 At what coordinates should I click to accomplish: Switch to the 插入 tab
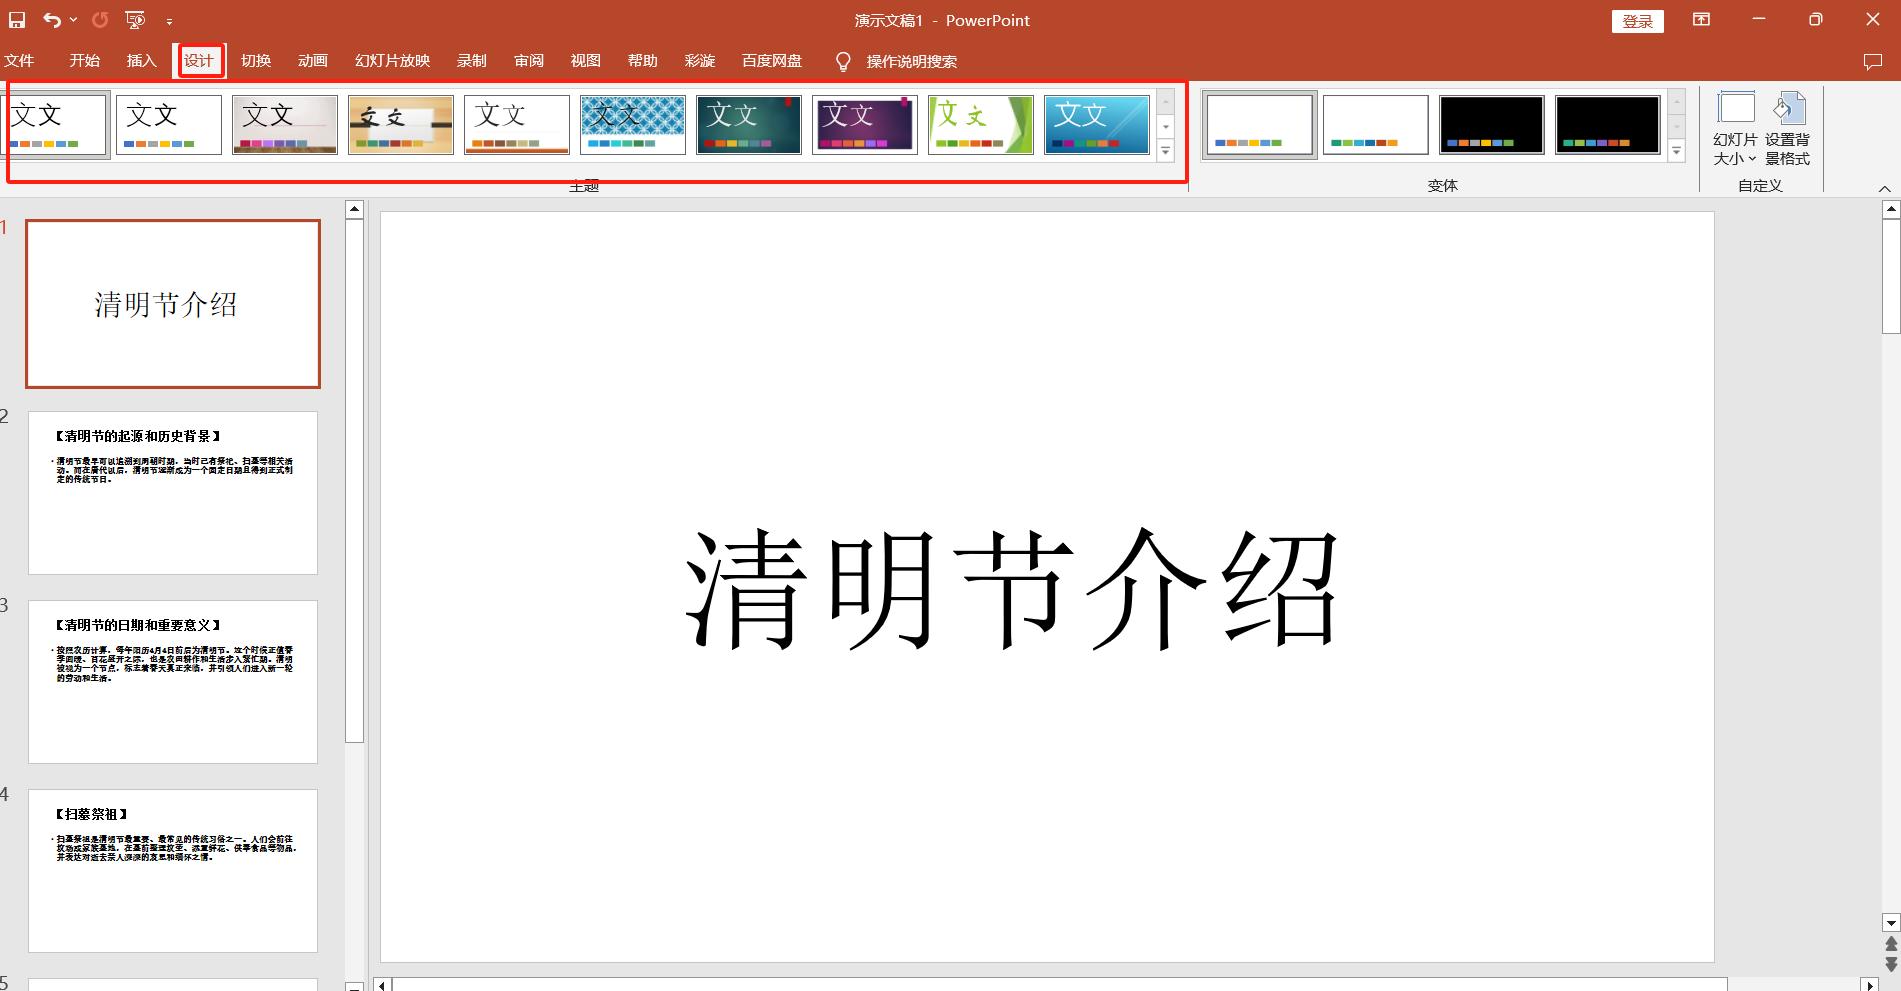(x=140, y=61)
